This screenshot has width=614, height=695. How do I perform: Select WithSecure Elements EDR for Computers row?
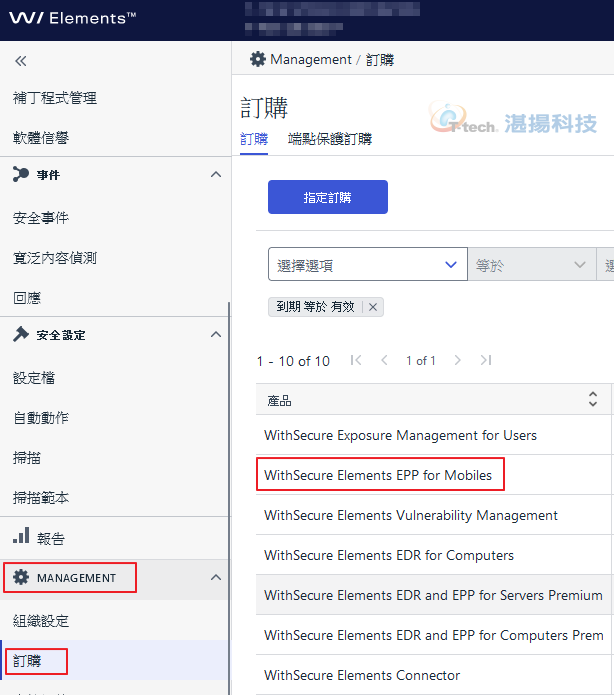point(433,554)
